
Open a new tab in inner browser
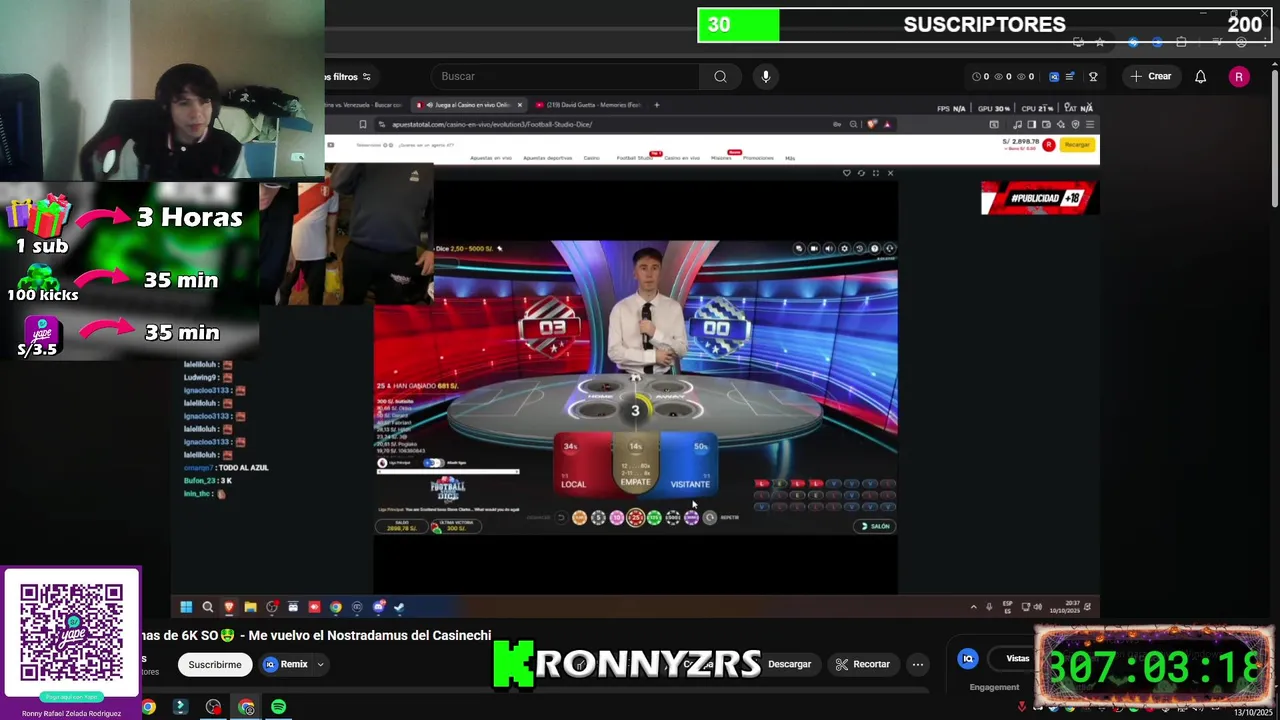[657, 105]
